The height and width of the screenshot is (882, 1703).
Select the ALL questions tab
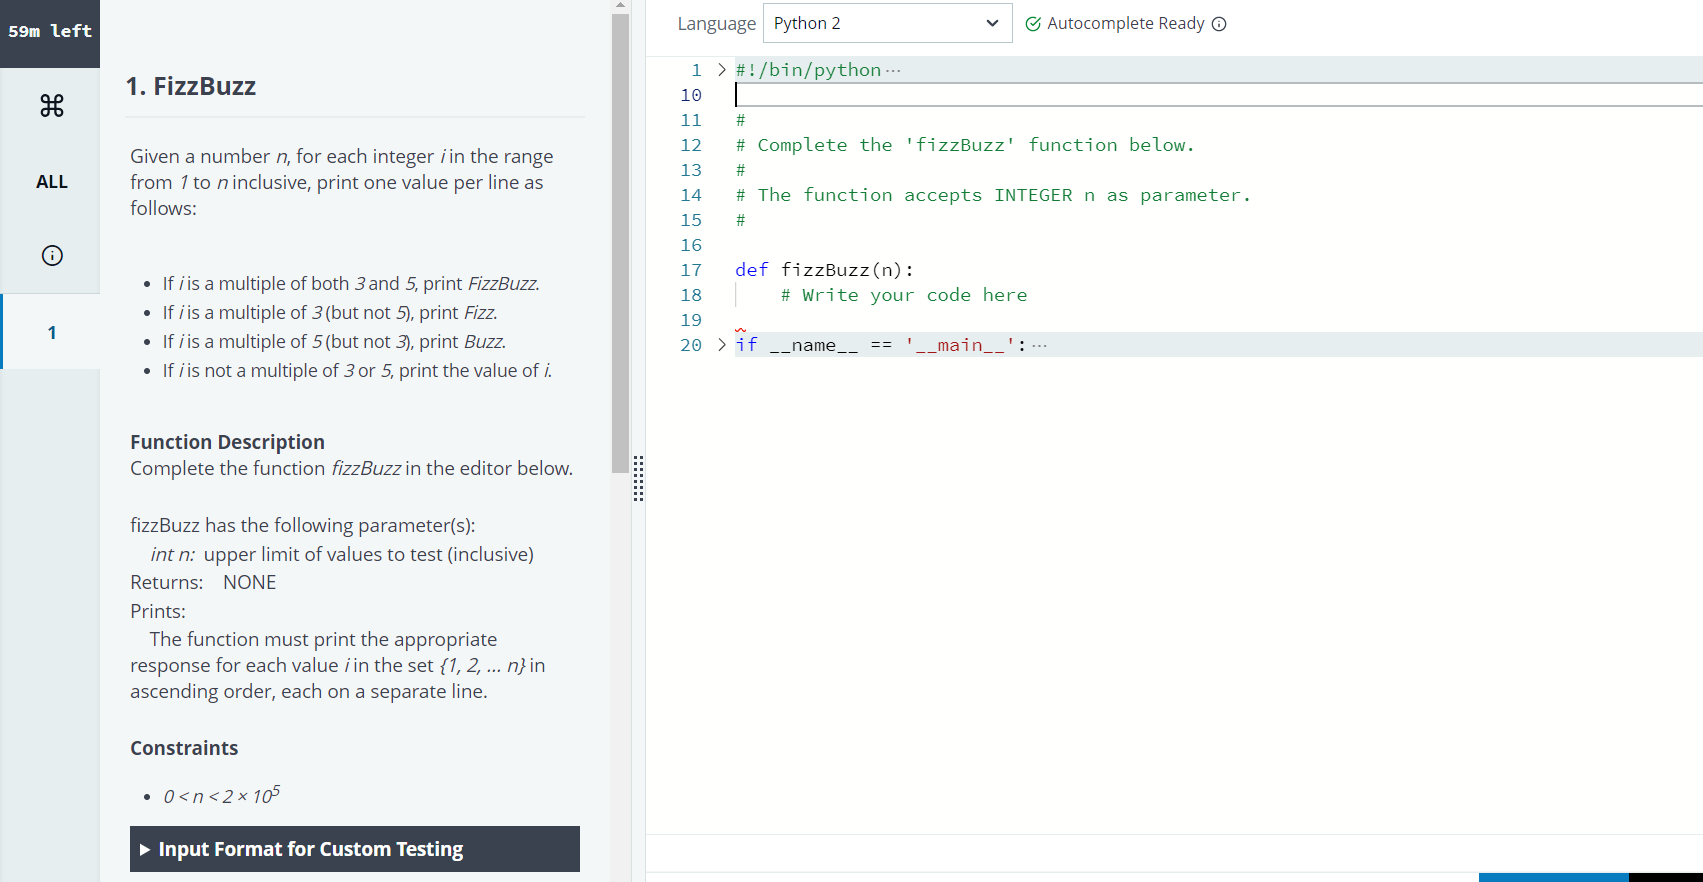pyautogui.click(x=52, y=182)
